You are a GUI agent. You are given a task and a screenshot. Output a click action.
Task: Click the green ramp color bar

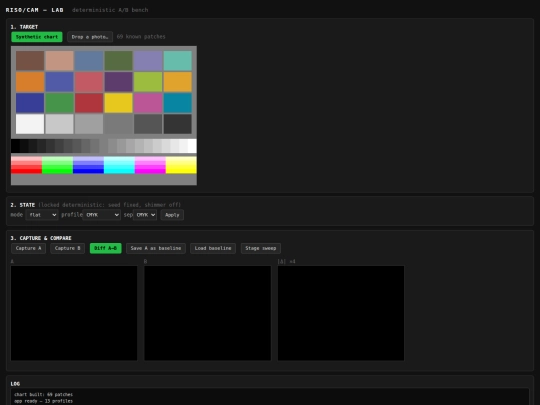coord(58,165)
